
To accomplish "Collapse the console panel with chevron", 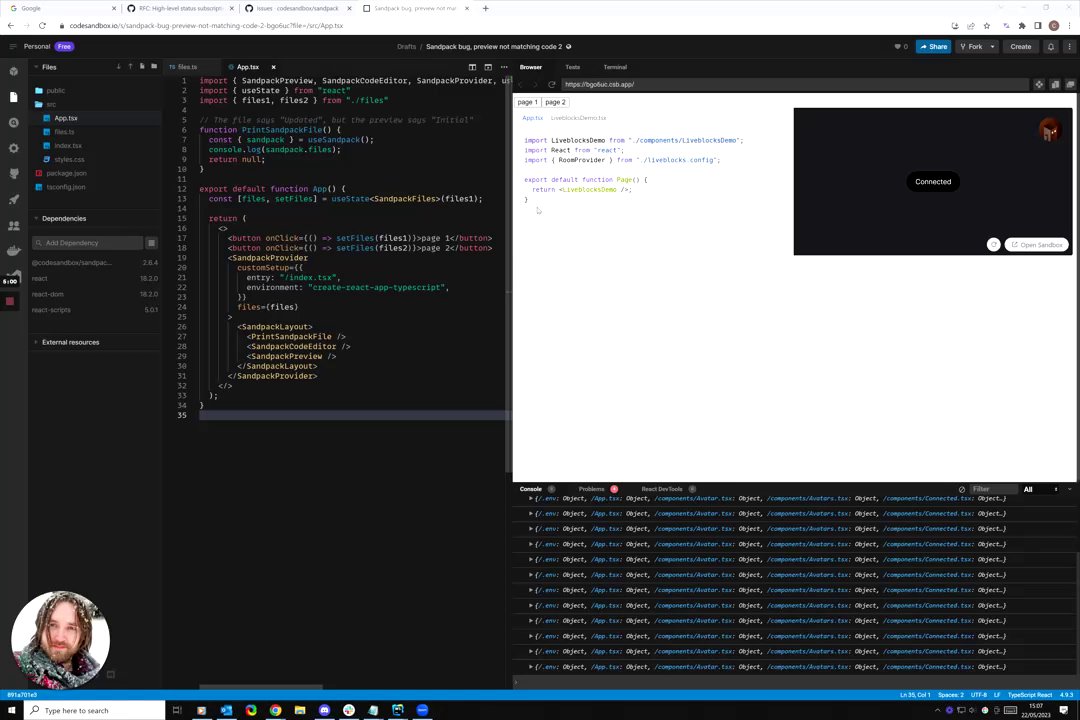I will tap(1070, 489).
